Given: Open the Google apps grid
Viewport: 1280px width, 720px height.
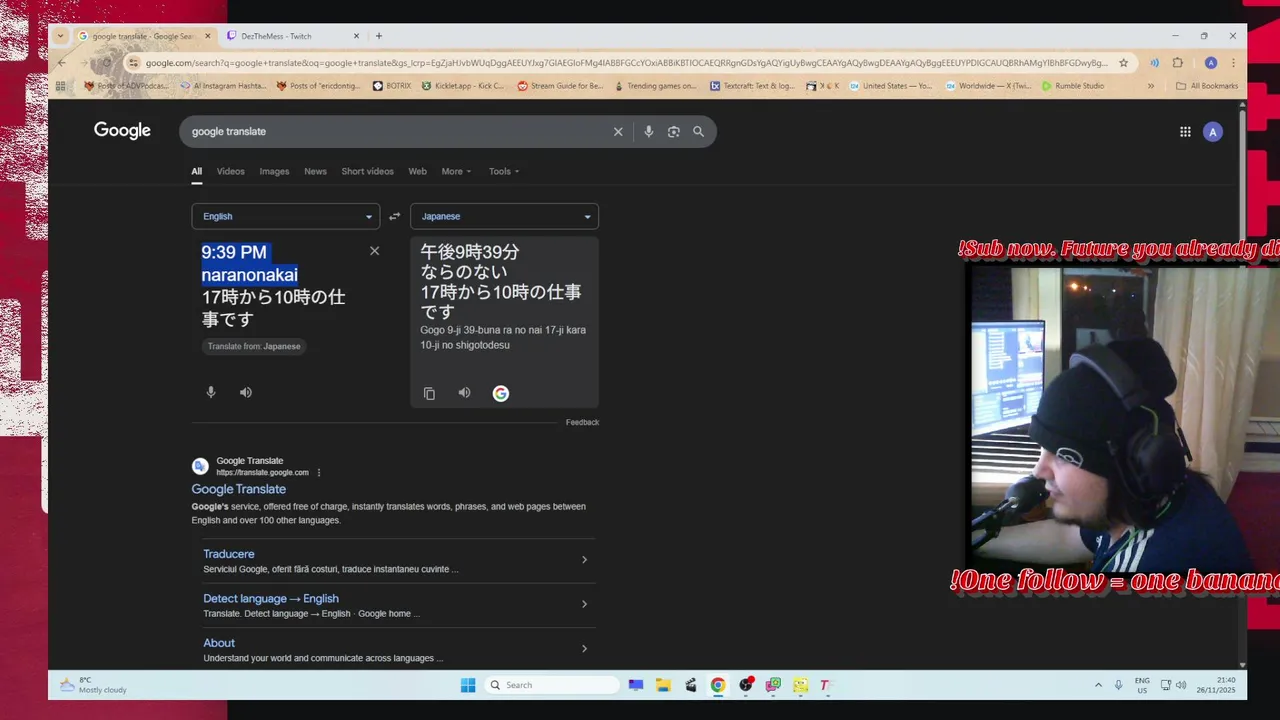Looking at the screenshot, I should point(1185,131).
